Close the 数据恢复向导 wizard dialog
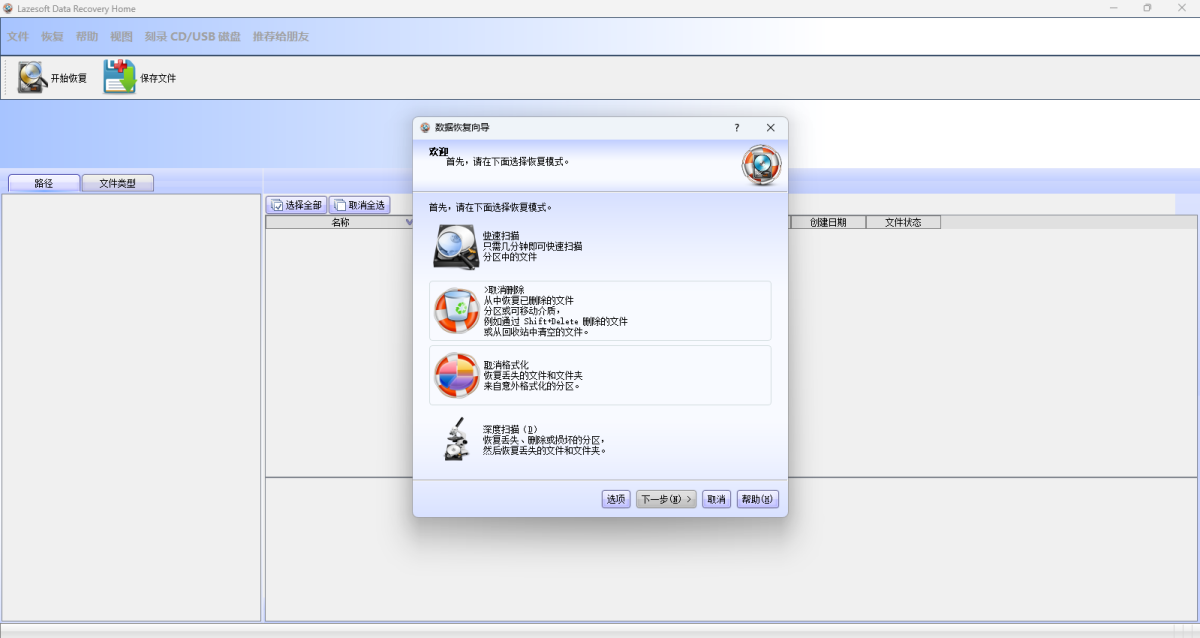 click(770, 128)
